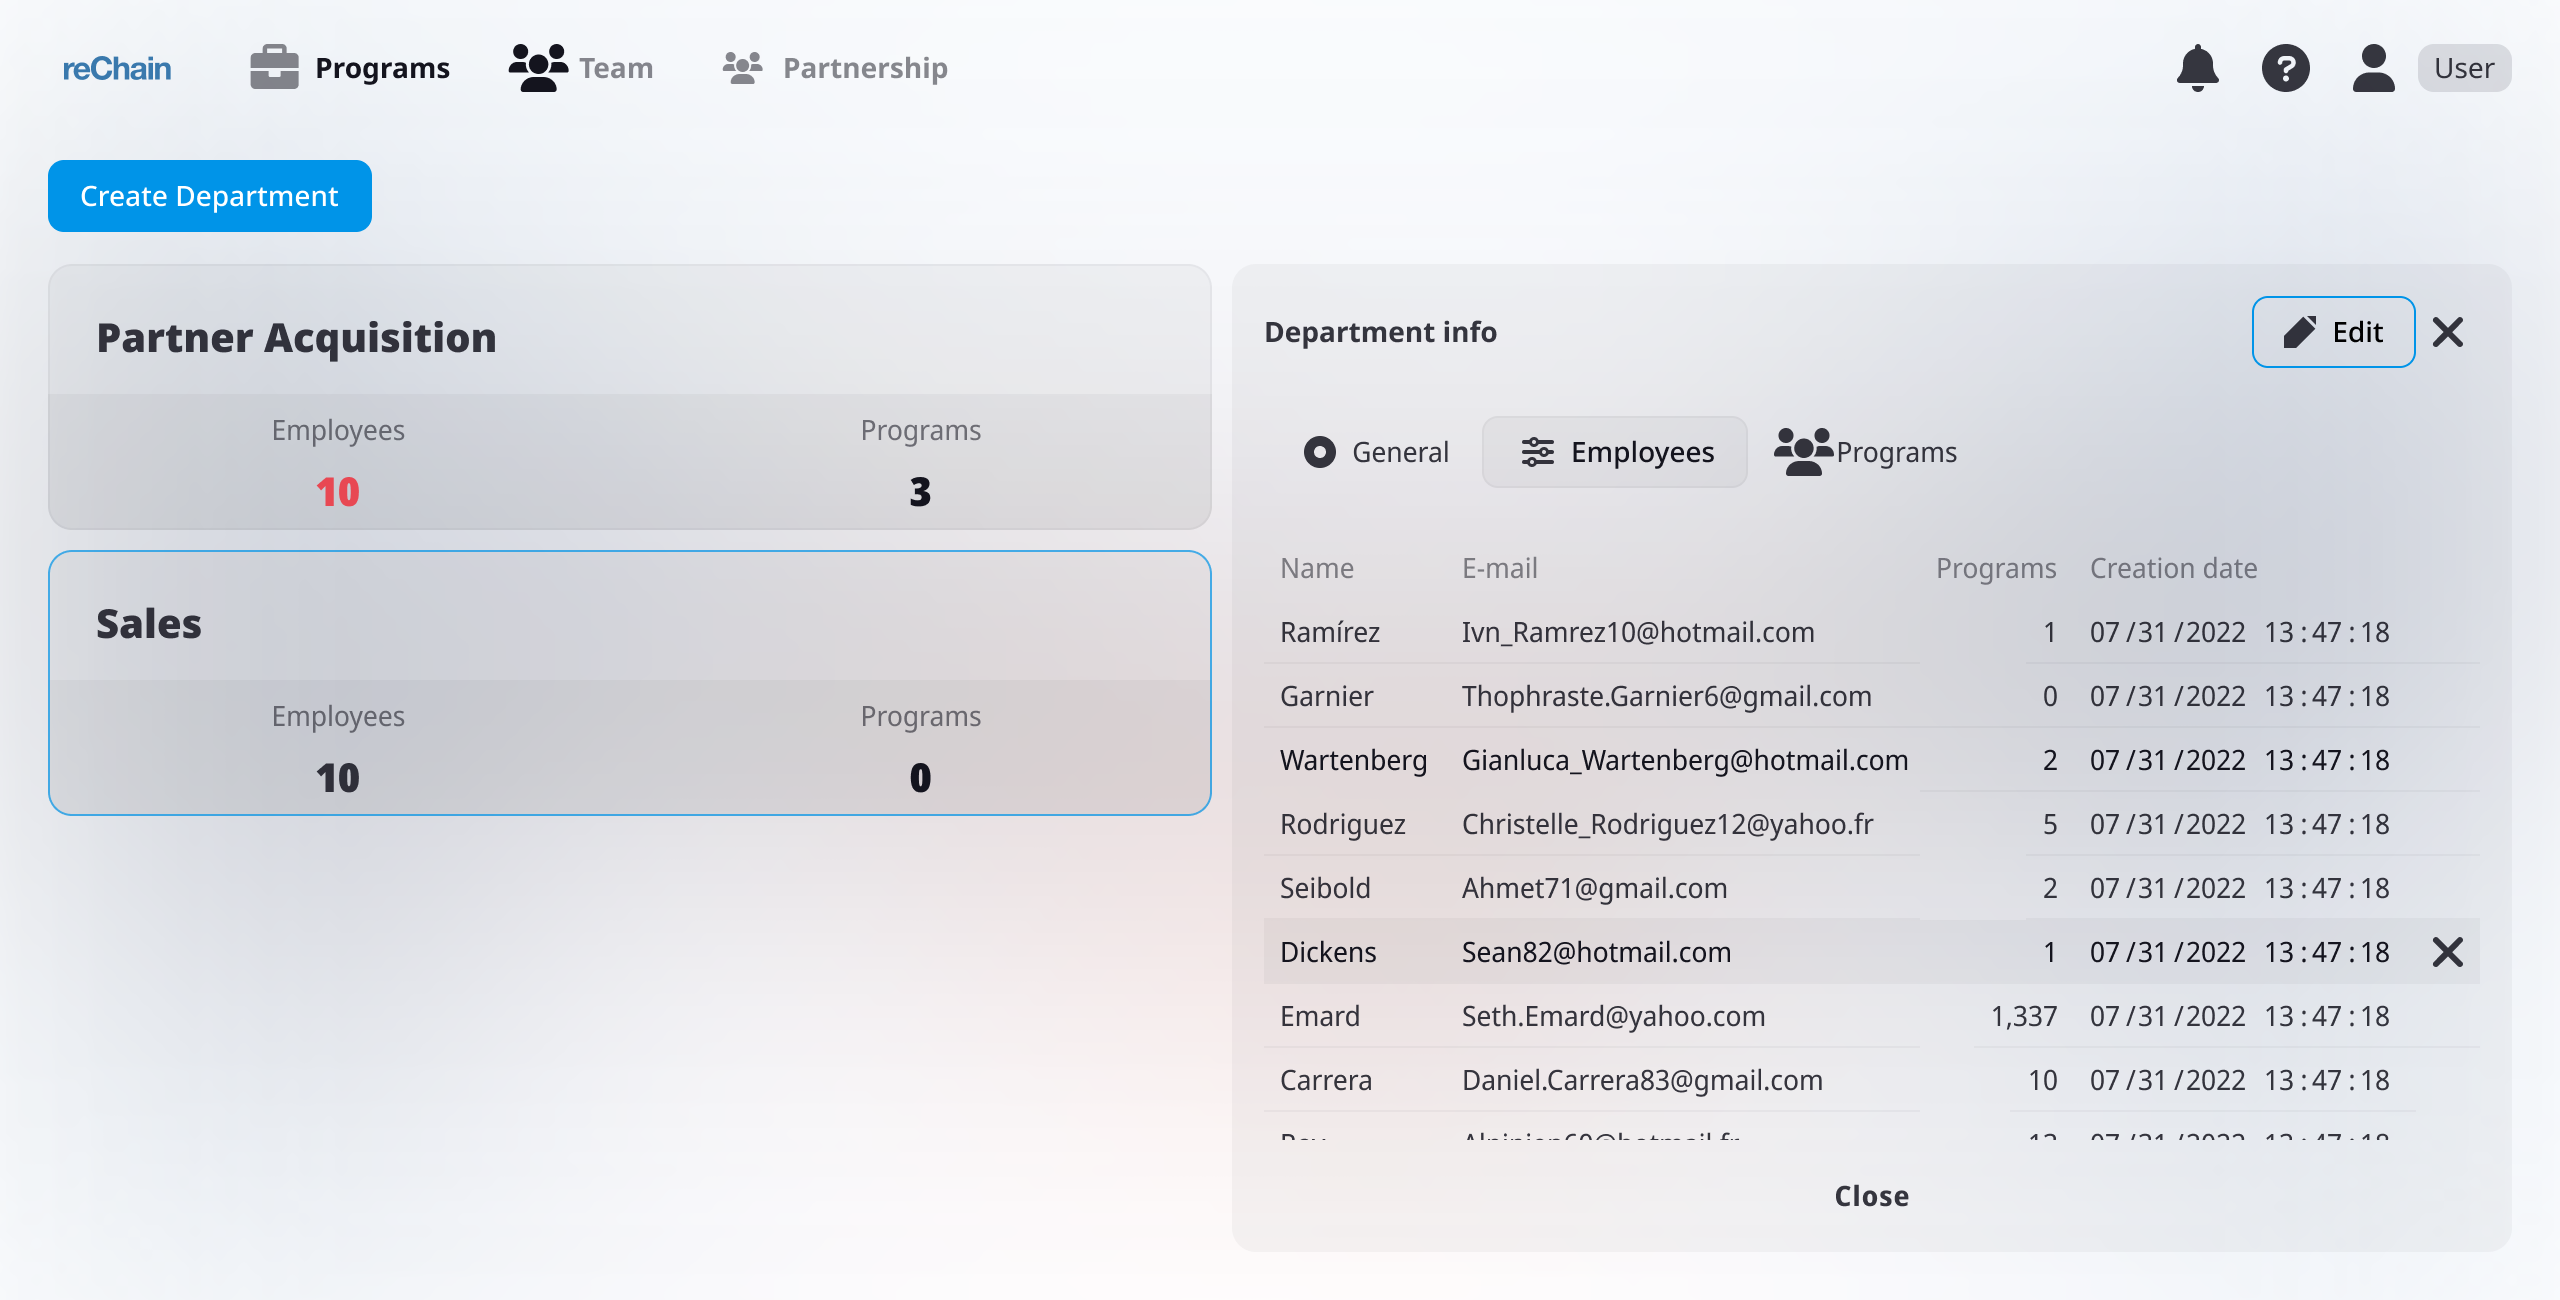
Task: Click the Partnership group icon
Action: [742, 68]
